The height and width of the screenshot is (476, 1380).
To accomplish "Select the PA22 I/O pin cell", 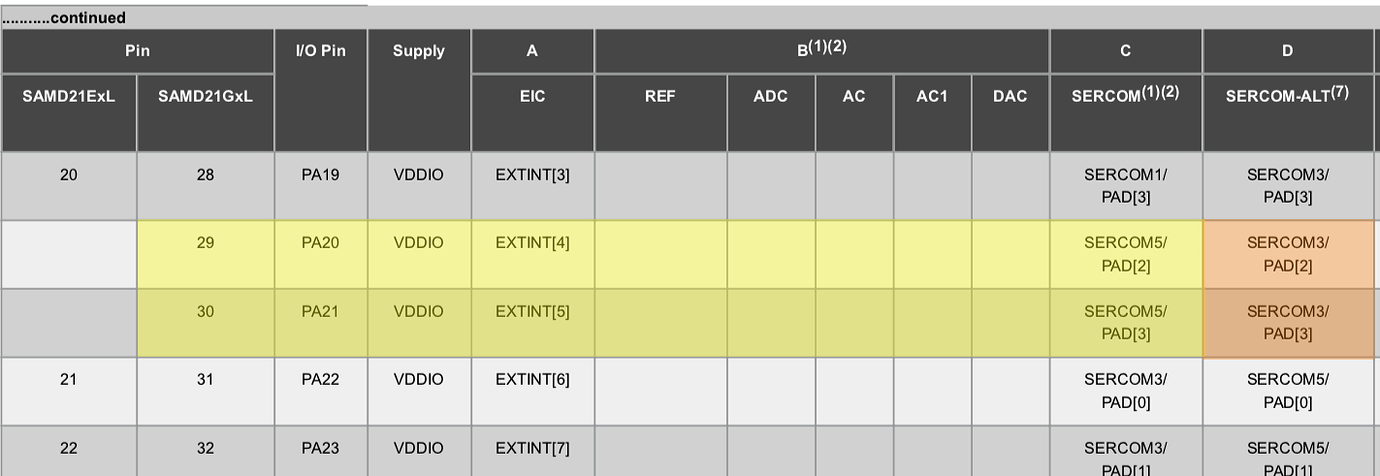I will click(x=320, y=379).
